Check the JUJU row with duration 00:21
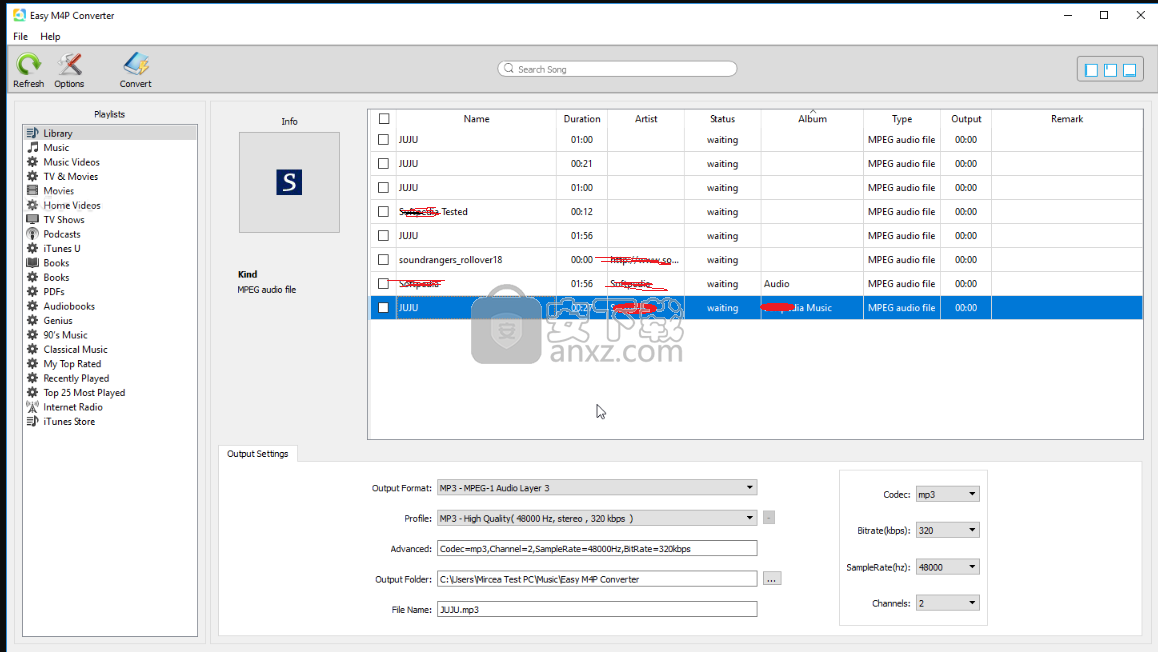 [383, 164]
